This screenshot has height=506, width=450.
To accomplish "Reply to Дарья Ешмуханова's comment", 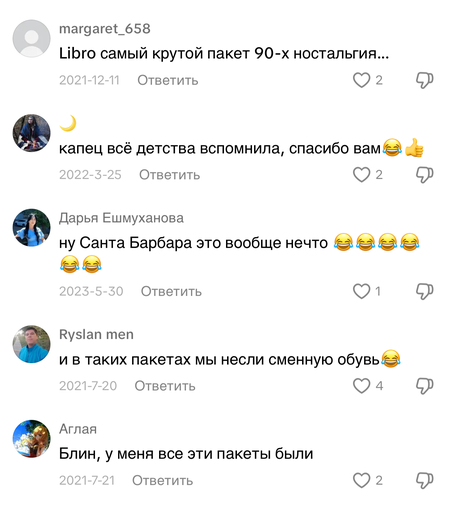I will tap(171, 291).
